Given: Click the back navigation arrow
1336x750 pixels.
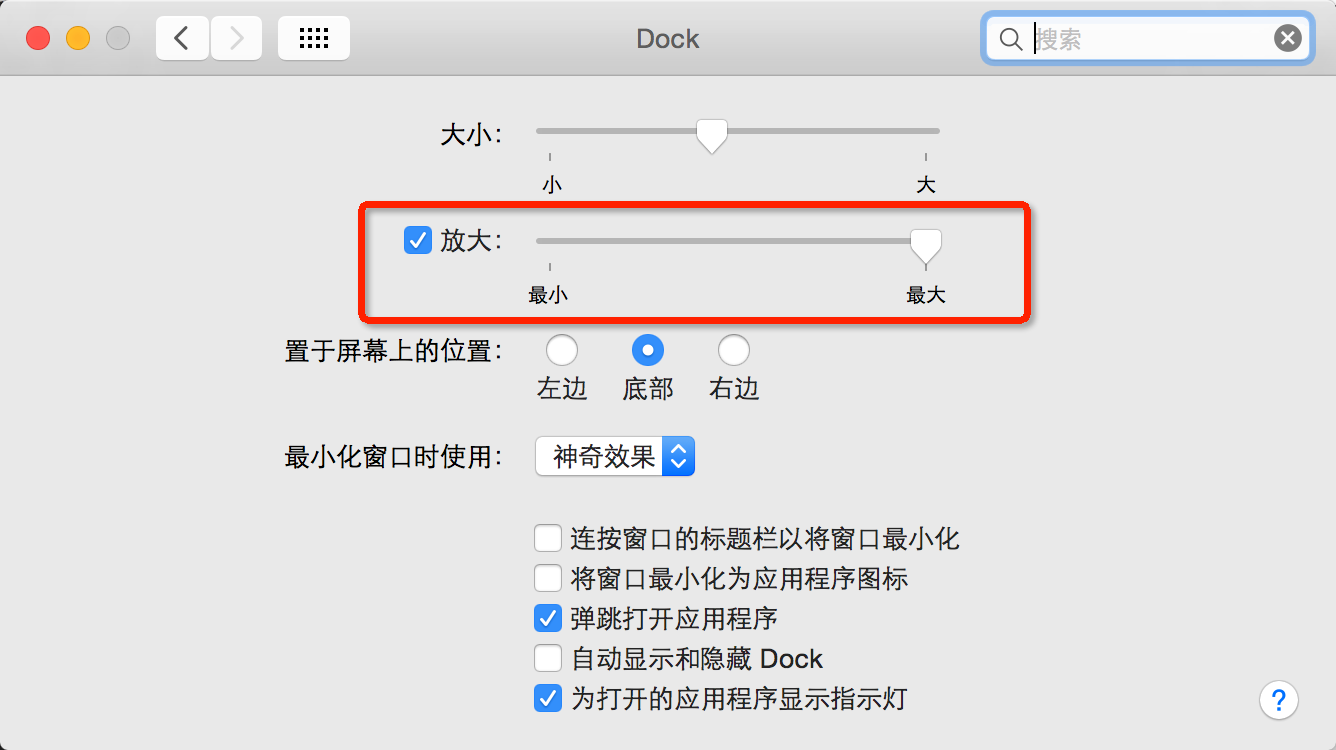Looking at the screenshot, I should [x=182, y=39].
